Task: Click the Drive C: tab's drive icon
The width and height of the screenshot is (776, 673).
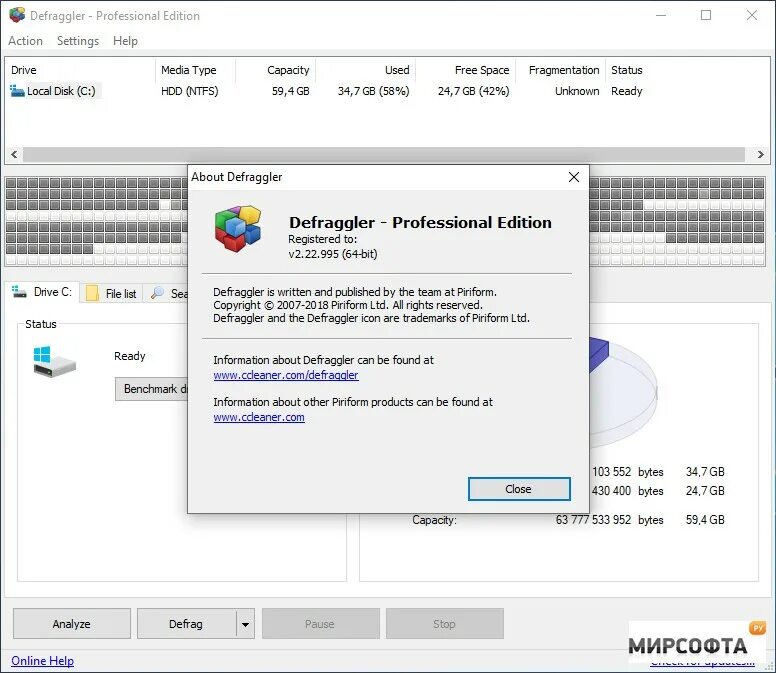Action: [19, 292]
